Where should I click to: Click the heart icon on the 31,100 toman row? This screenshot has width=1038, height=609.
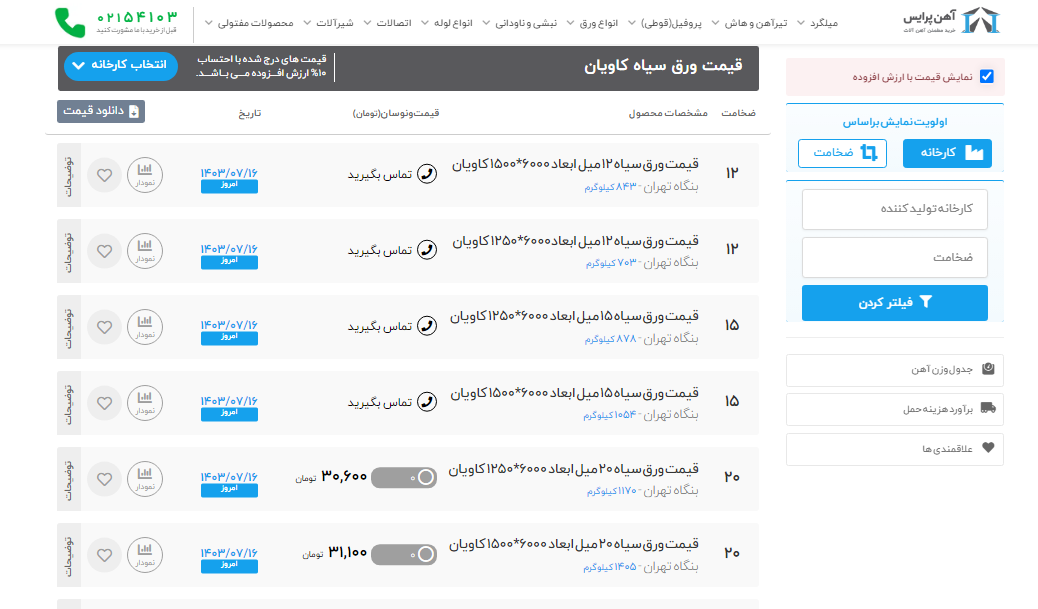coord(104,555)
